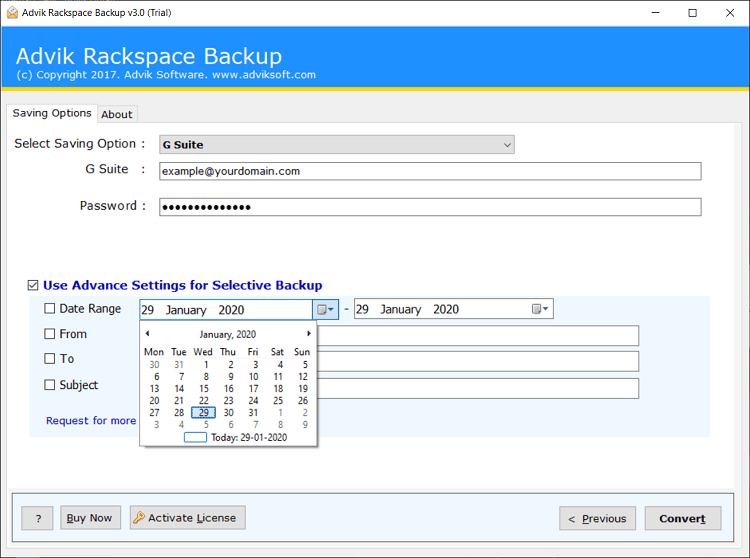Close the Advik Rackspace Backup window

pos(730,13)
